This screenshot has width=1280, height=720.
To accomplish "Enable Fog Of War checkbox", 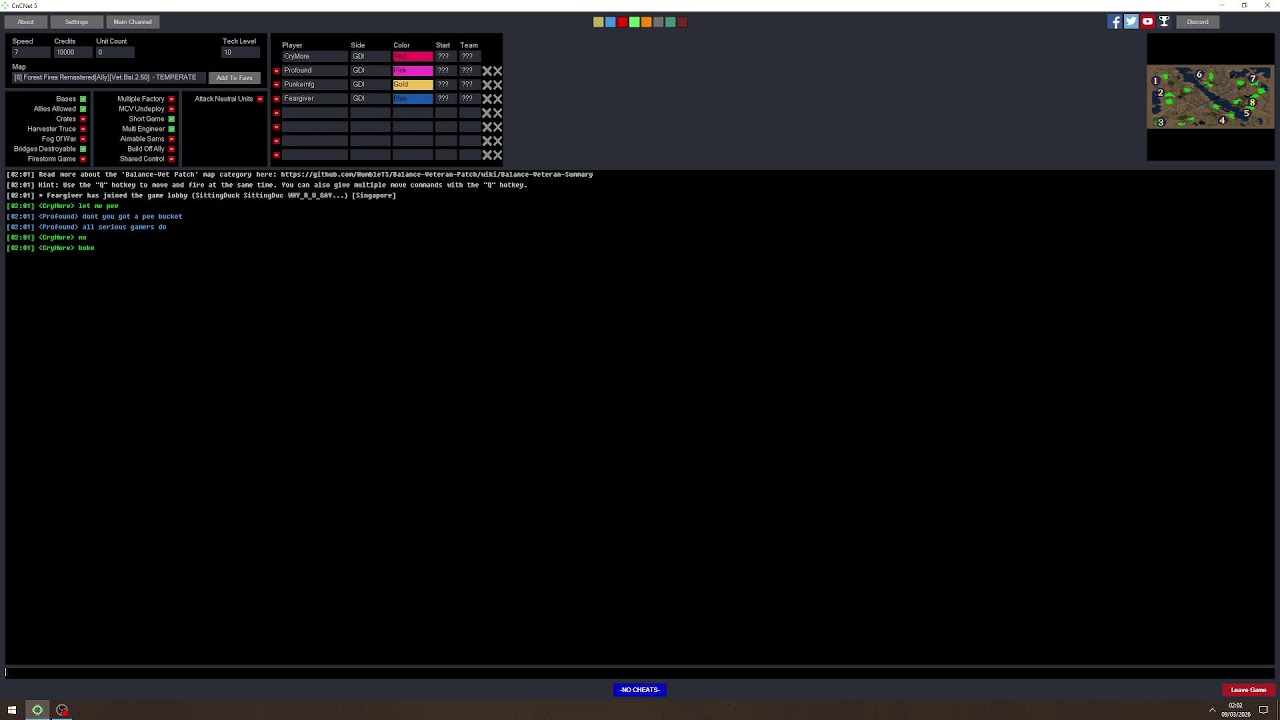I will tap(83, 139).
